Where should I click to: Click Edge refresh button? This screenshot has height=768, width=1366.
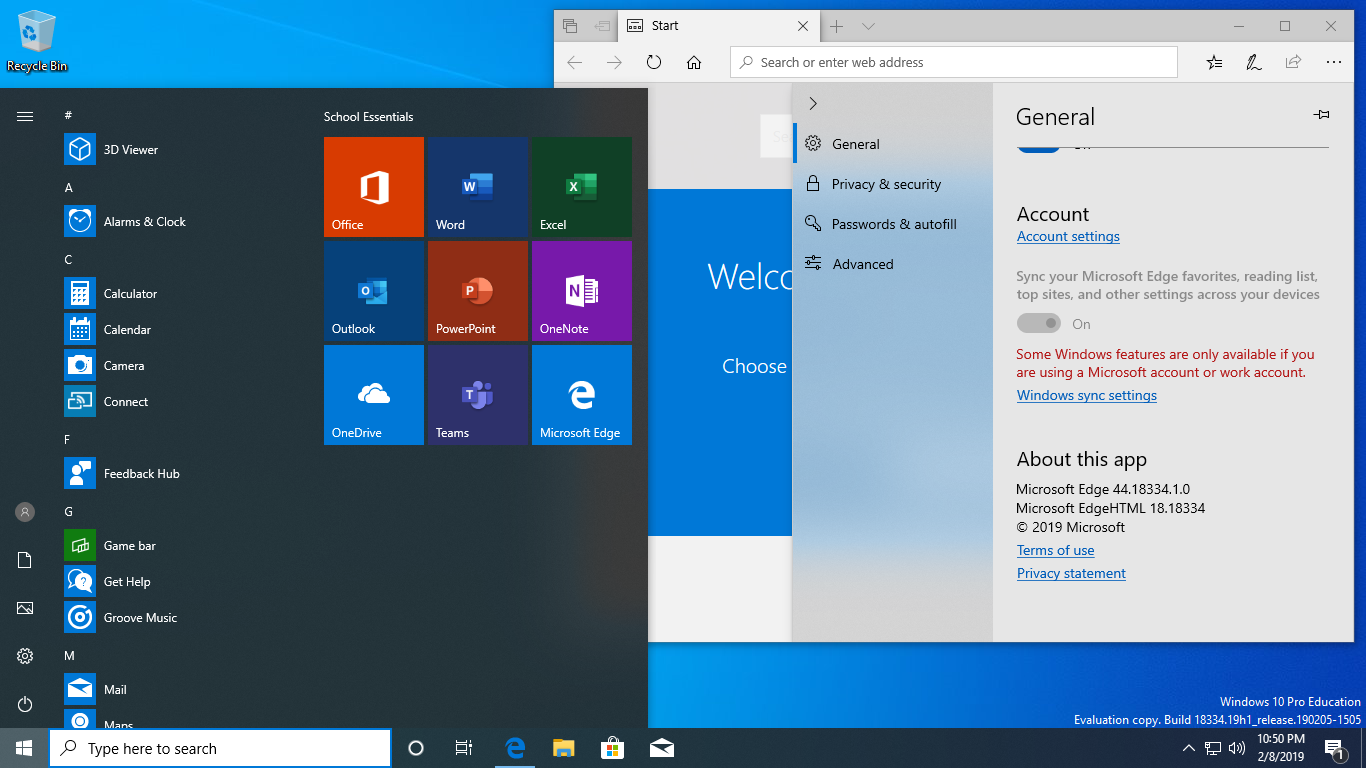tap(654, 62)
